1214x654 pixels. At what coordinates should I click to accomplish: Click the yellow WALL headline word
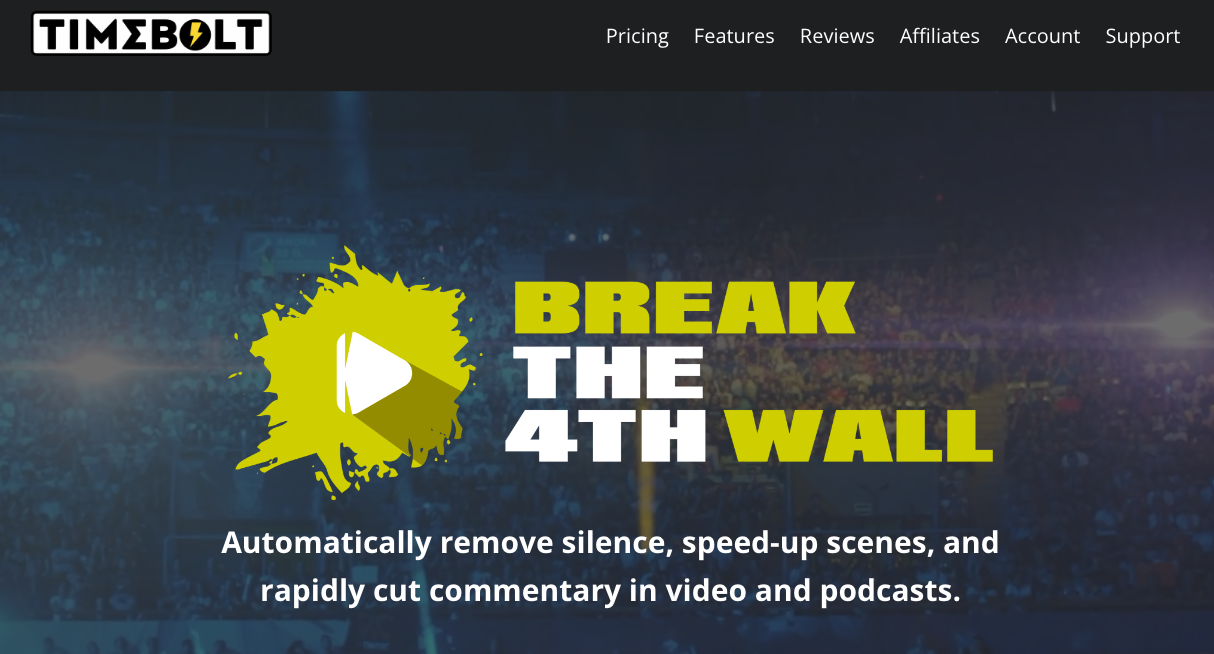click(x=858, y=435)
